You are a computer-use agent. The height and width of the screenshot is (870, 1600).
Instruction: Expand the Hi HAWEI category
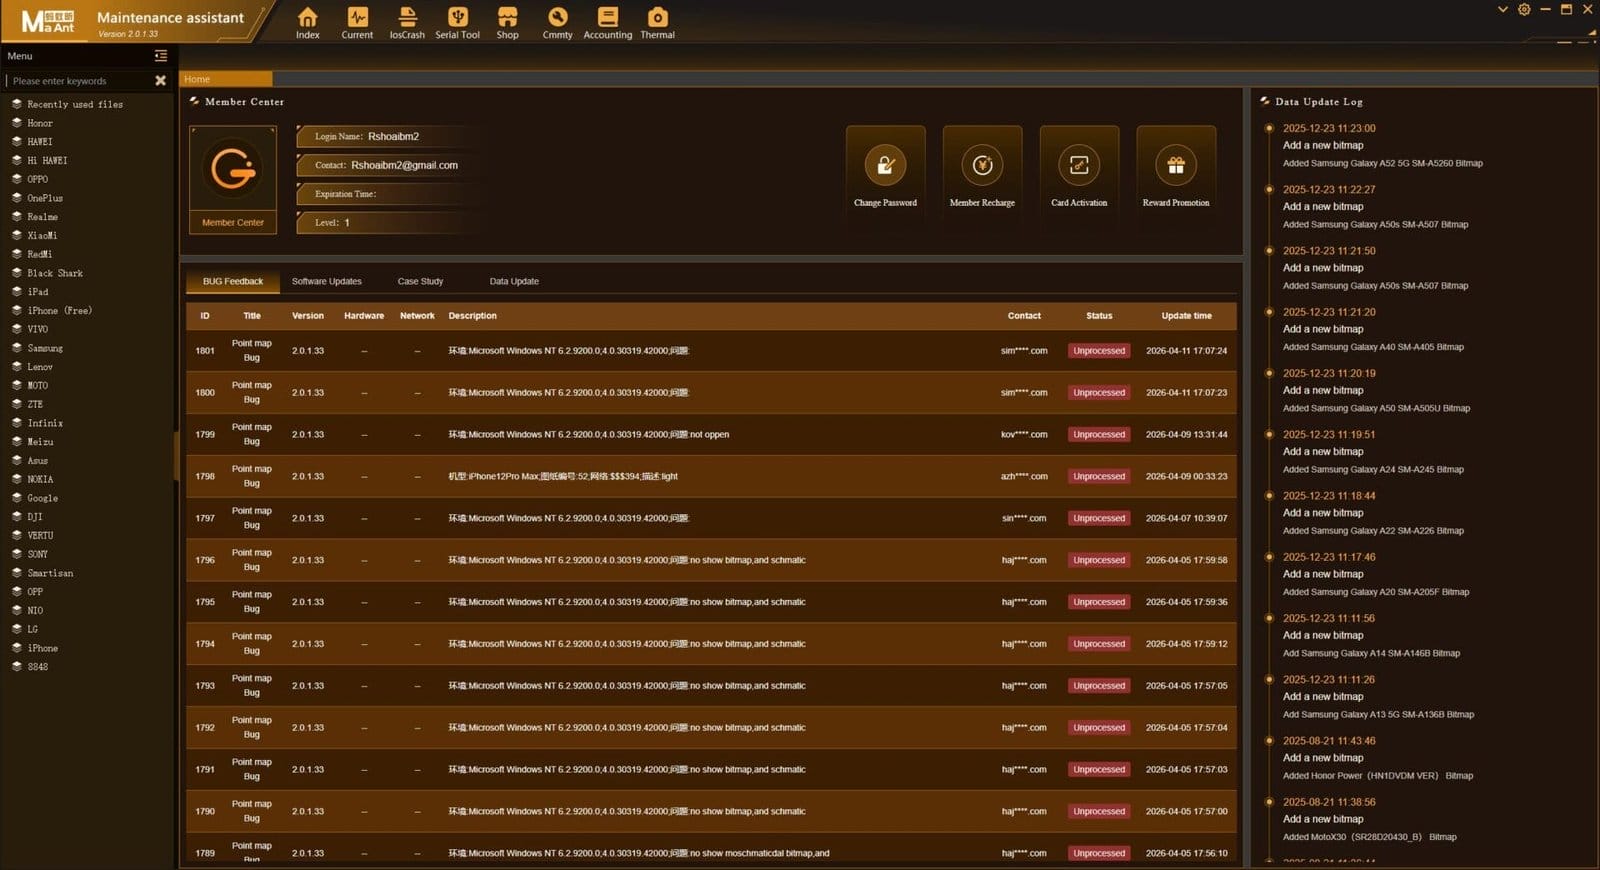39,160
